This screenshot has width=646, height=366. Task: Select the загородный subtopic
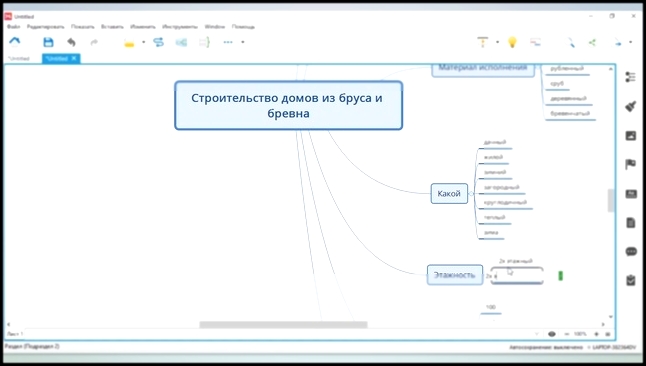click(501, 188)
